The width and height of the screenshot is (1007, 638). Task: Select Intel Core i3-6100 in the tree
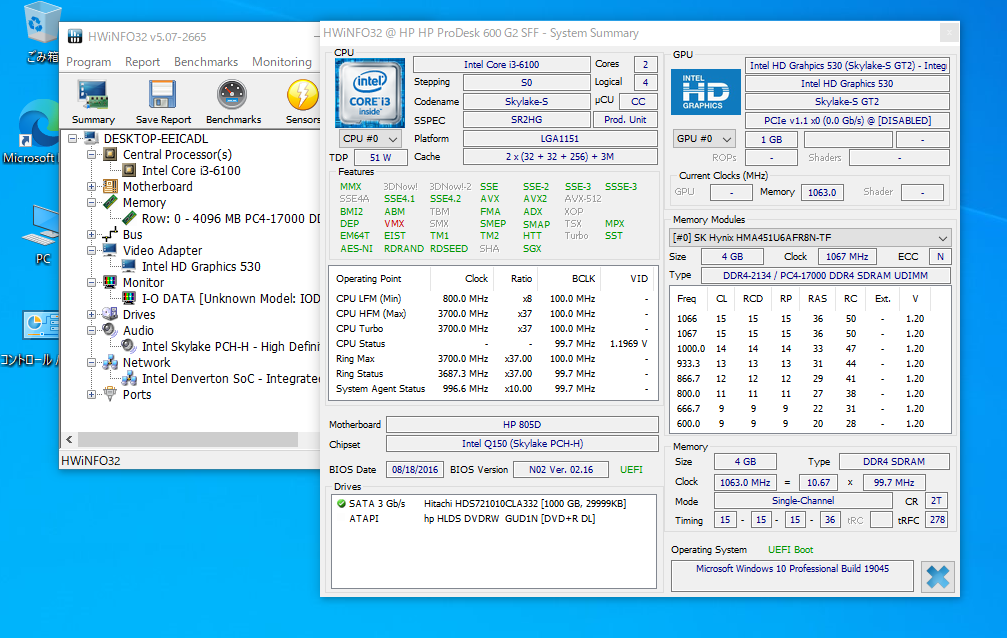click(x=190, y=171)
